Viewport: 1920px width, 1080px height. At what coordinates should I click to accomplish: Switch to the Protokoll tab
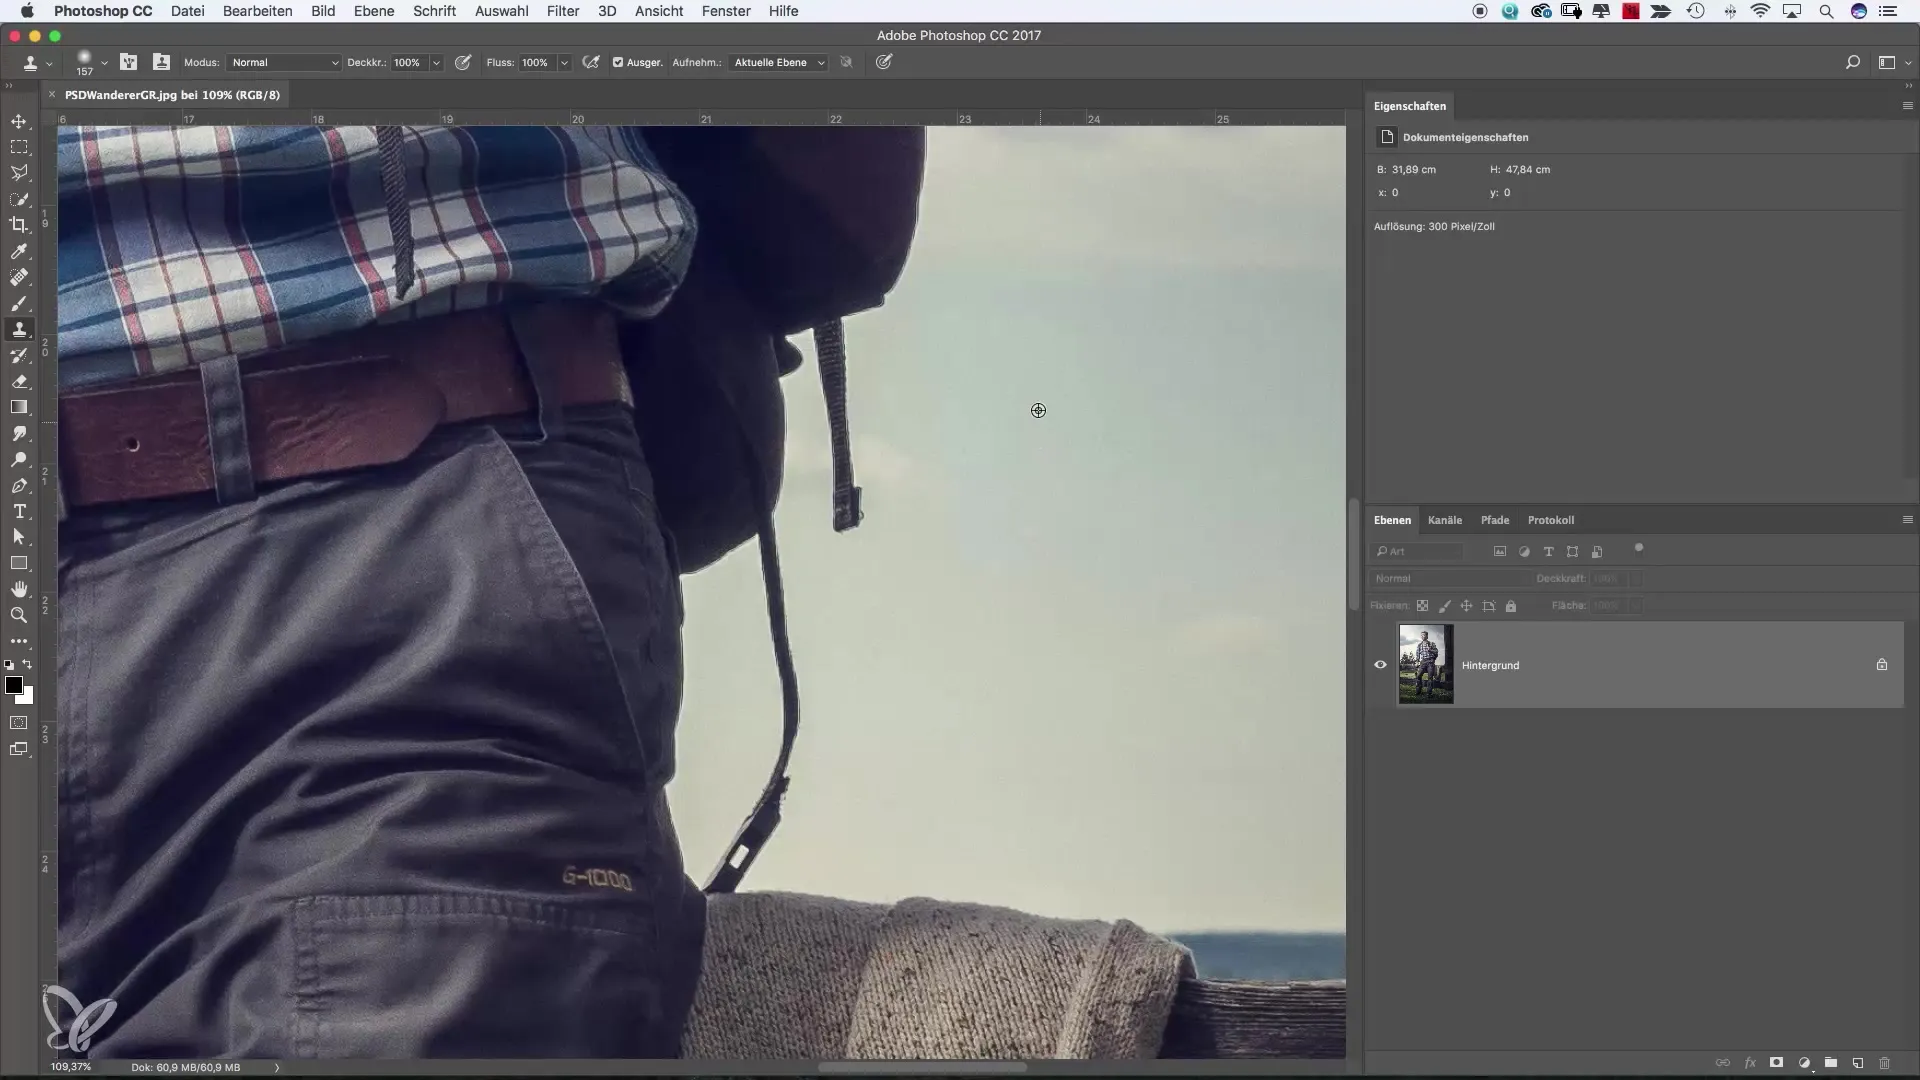coord(1551,520)
